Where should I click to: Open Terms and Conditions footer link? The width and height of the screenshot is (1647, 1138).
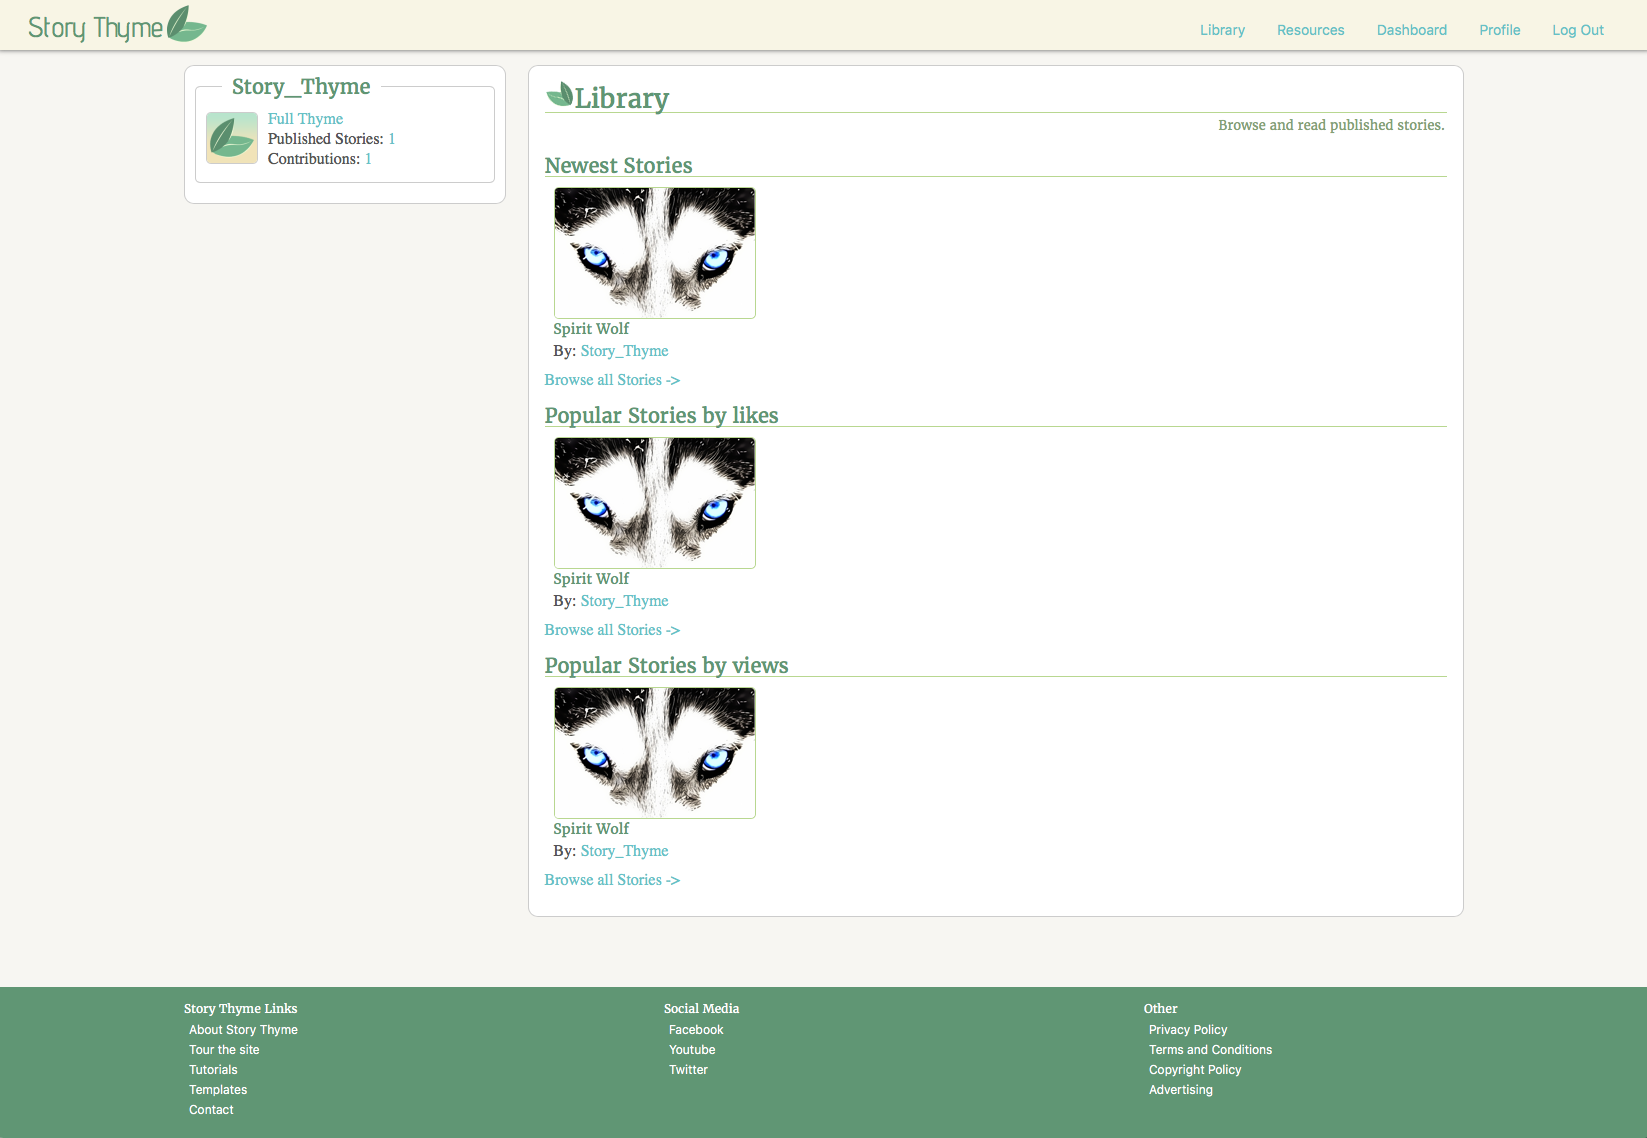tap(1210, 1050)
